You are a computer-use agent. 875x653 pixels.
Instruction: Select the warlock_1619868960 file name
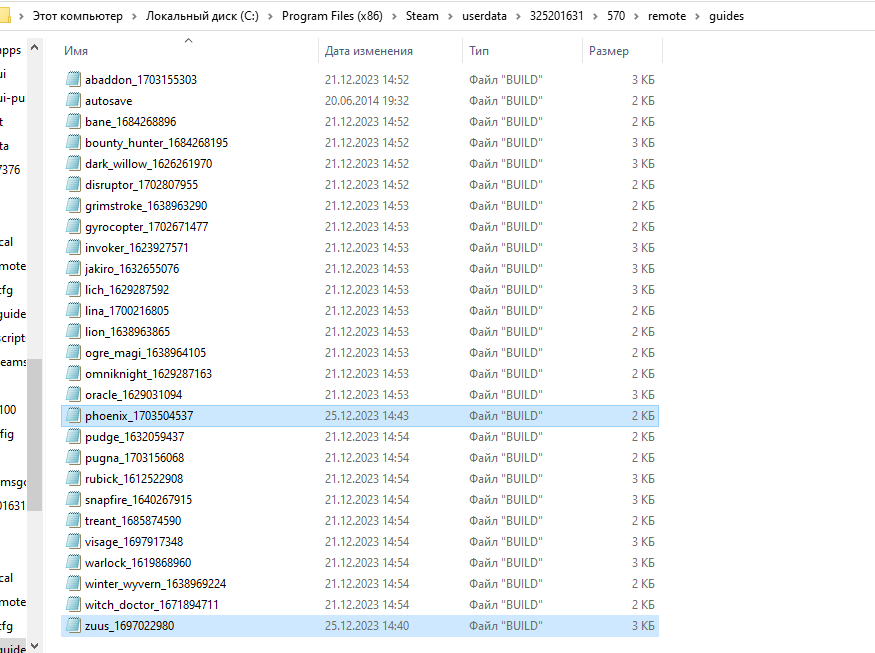(138, 563)
